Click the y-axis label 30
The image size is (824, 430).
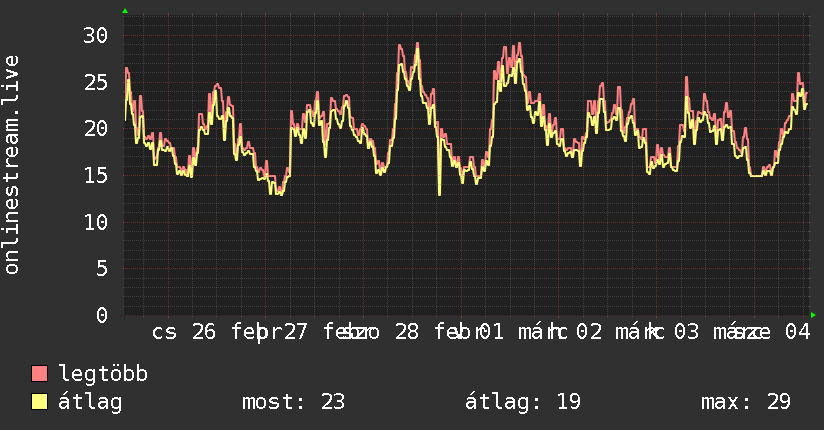click(x=96, y=36)
